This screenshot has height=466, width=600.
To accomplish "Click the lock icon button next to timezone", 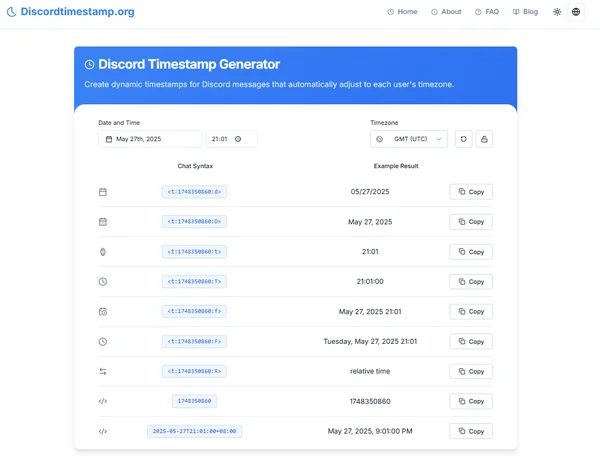I will tap(484, 139).
